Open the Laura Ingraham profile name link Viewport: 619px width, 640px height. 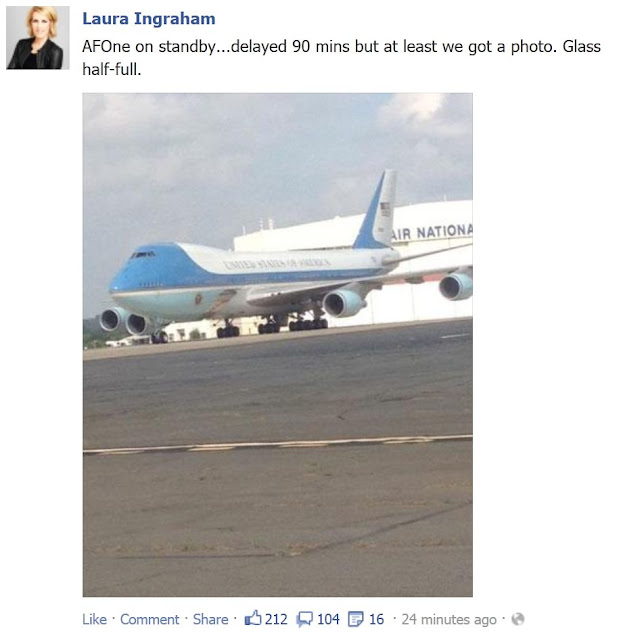[149, 19]
